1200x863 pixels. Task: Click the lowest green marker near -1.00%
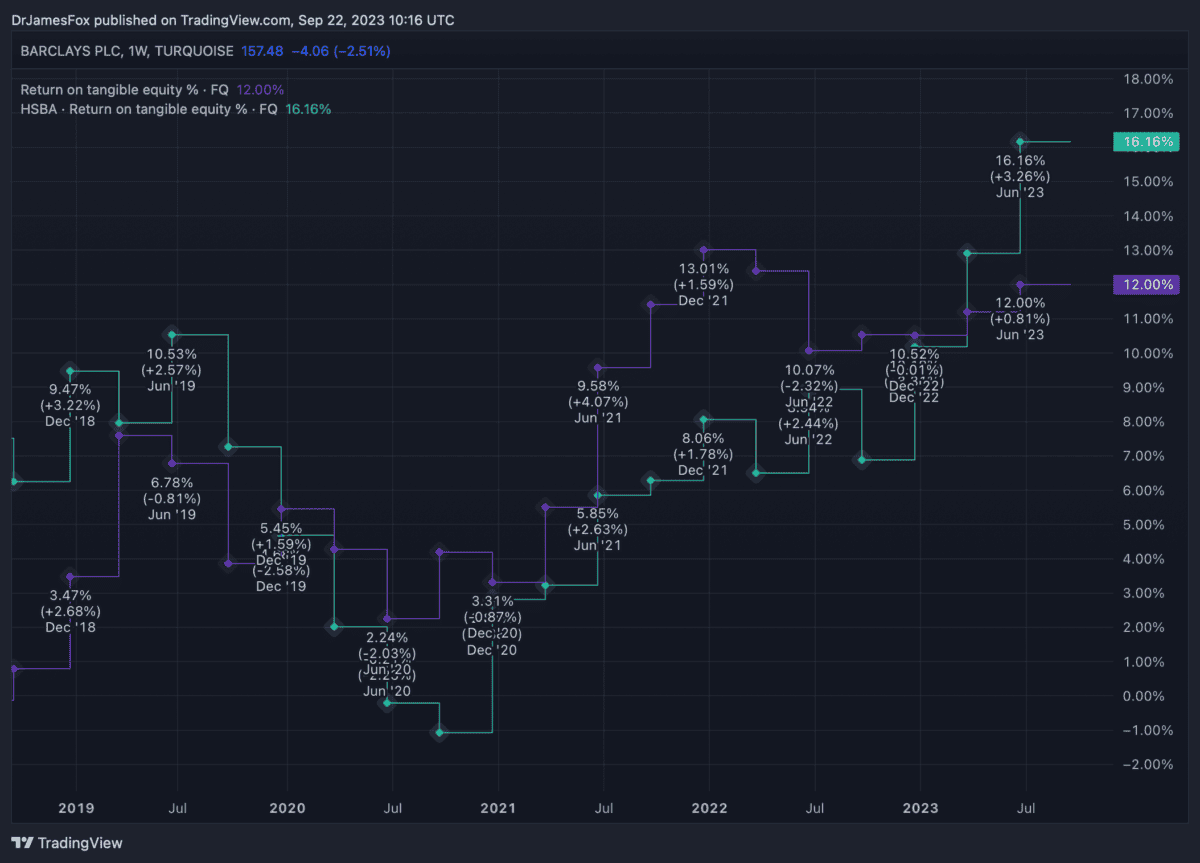click(x=439, y=733)
